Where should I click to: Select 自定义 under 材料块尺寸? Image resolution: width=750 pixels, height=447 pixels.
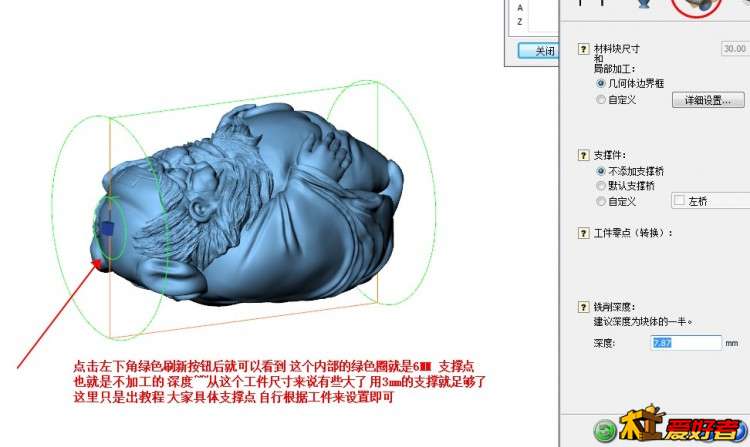(601, 100)
